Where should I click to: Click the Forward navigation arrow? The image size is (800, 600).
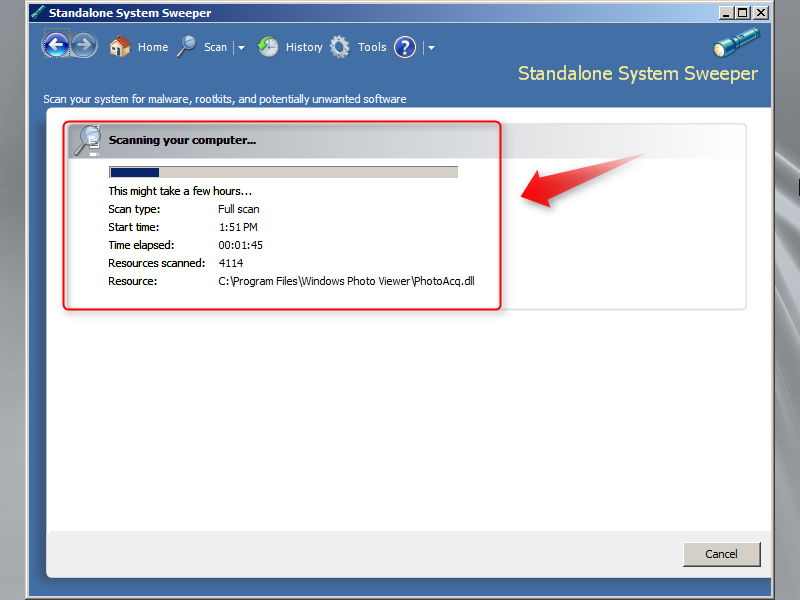tap(84, 45)
